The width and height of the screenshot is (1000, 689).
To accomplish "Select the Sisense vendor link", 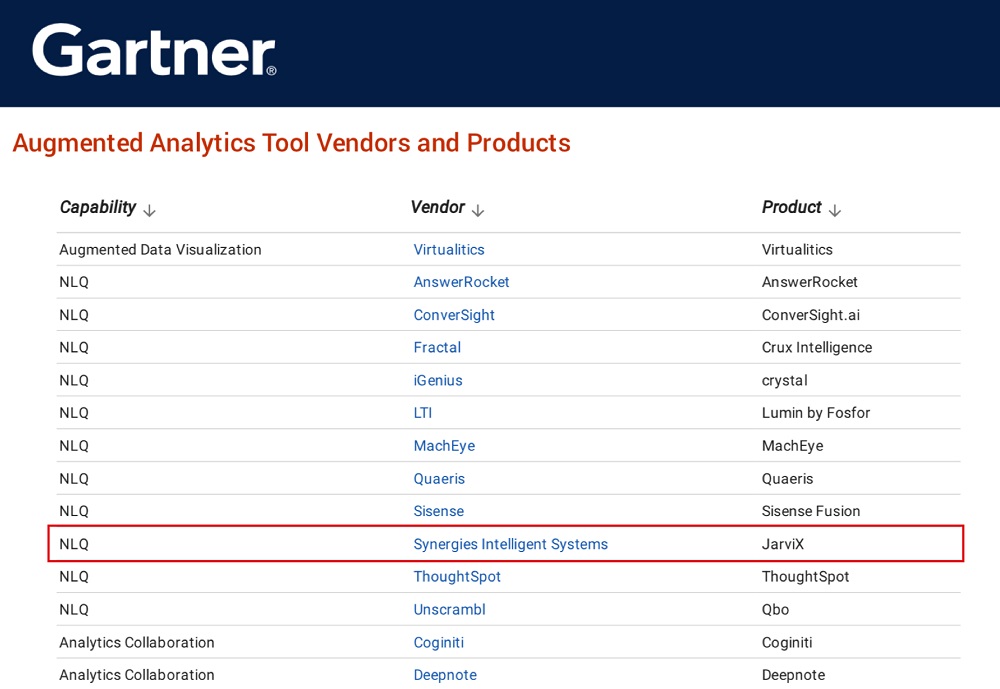I will (x=439, y=511).
